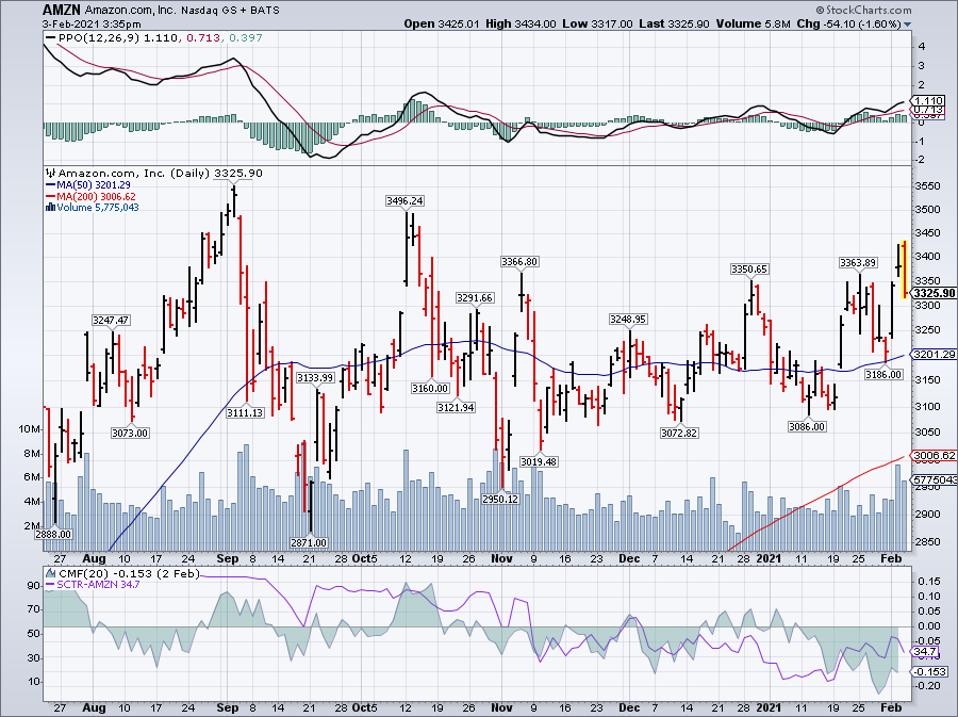This screenshot has height=717, width=958.
Task: Click the 3366.80 November high label
Action: pos(519,261)
